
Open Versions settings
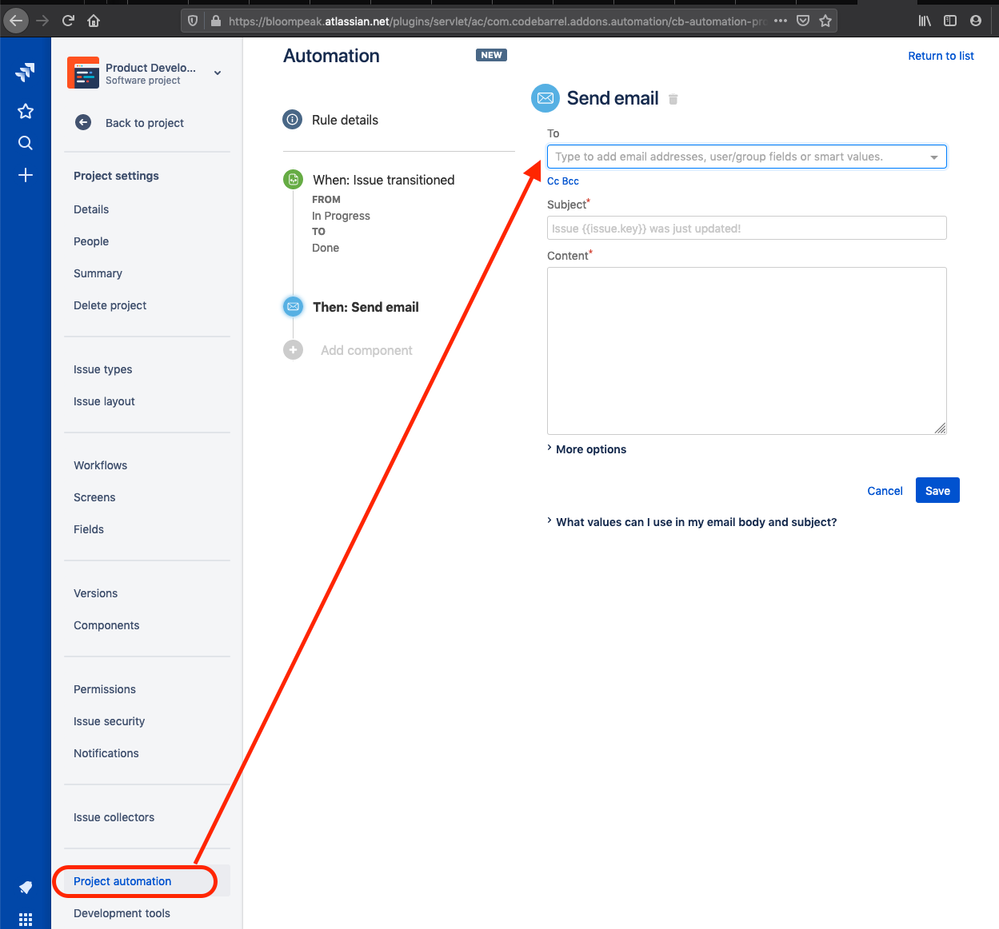pyautogui.click(x=95, y=593)
